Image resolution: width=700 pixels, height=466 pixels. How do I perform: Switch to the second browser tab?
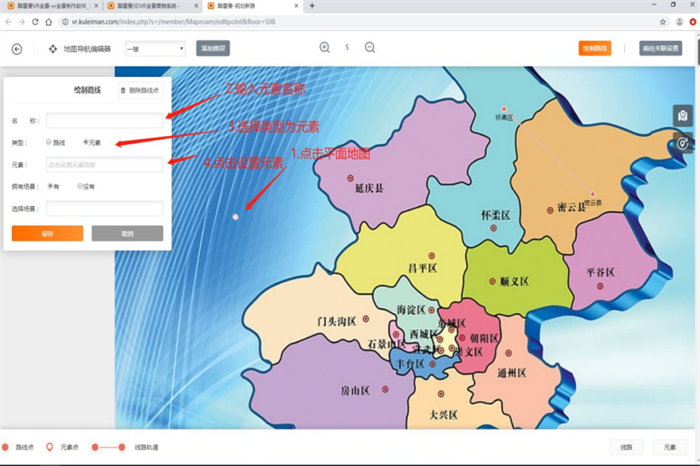click(152, 6)
